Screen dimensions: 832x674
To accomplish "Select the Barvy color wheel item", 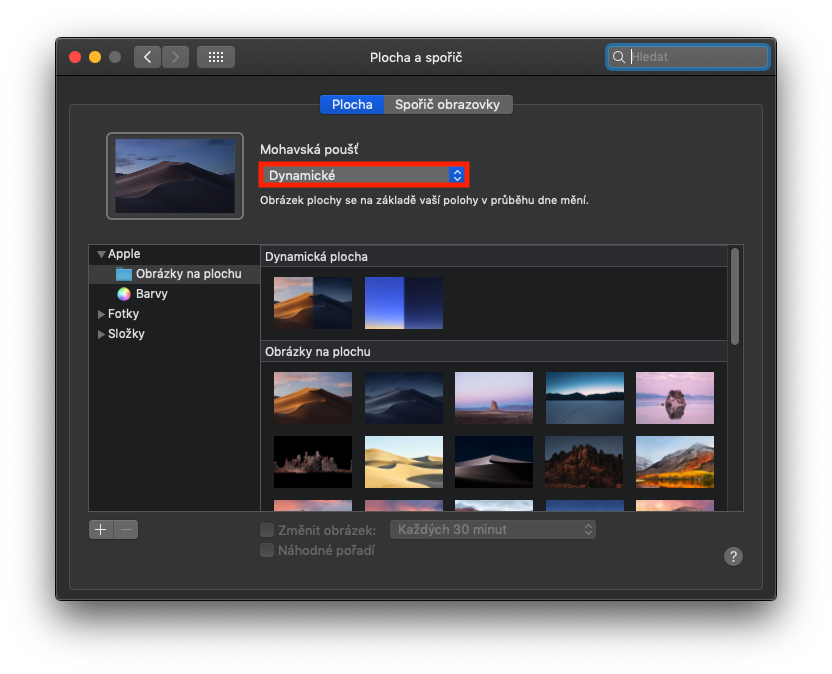I will [x=151, y=294].
